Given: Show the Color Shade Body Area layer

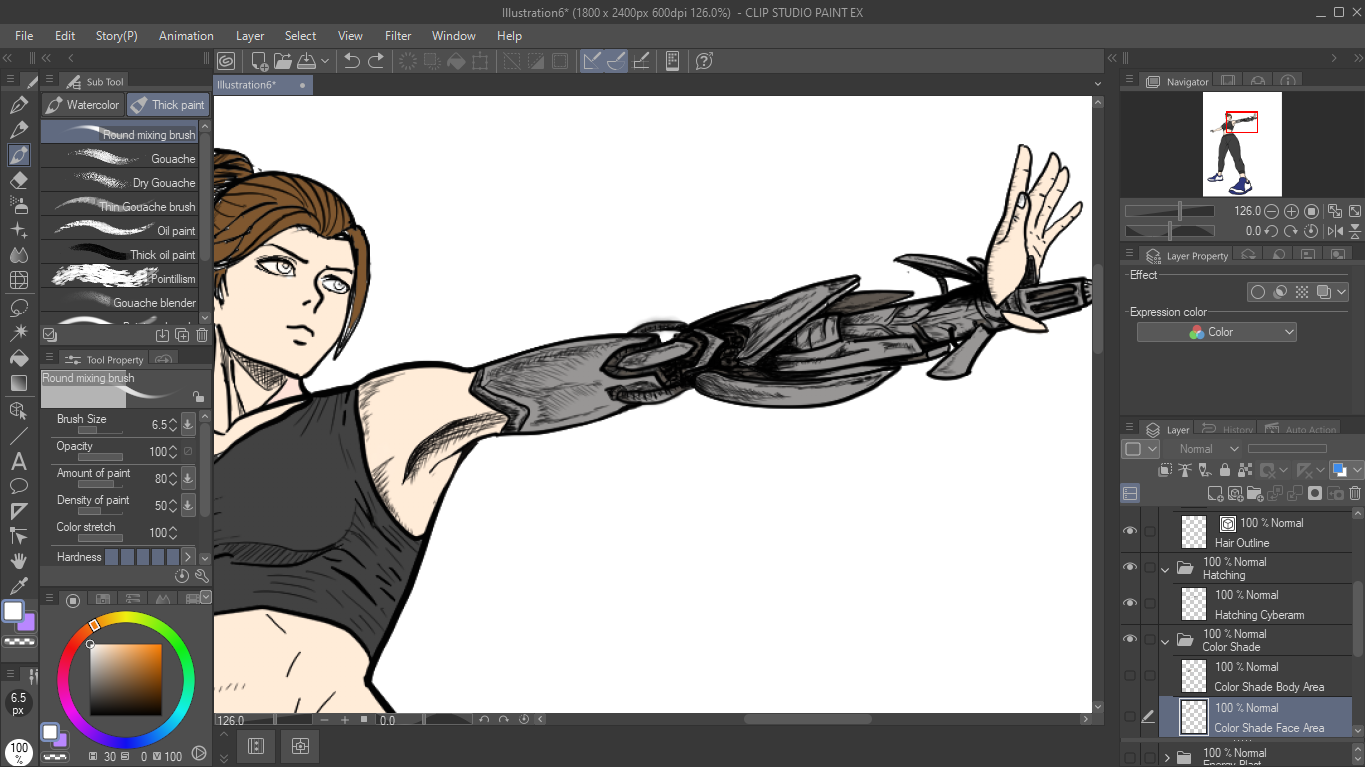Looking at the screenshot, I should click(x=1130, y=676).
